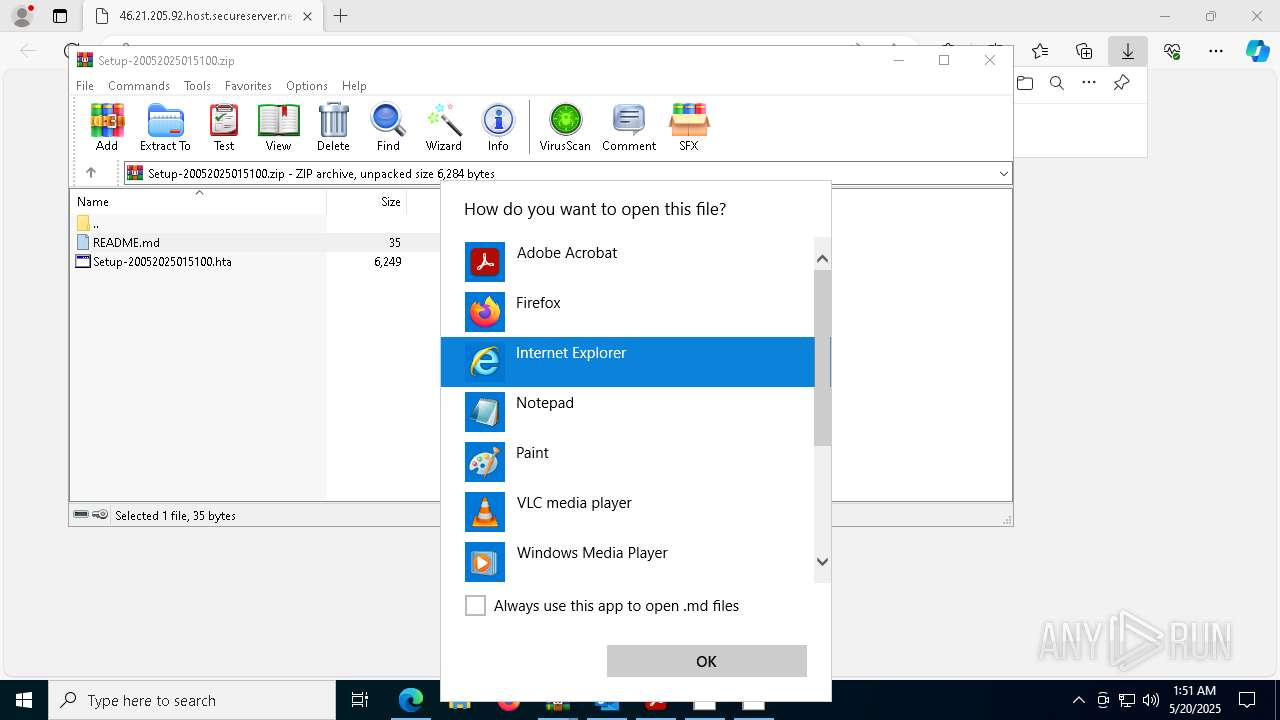This screenshot has width=1280, height=720.
Task: Open the Tools menu
Action: [197, 86]
